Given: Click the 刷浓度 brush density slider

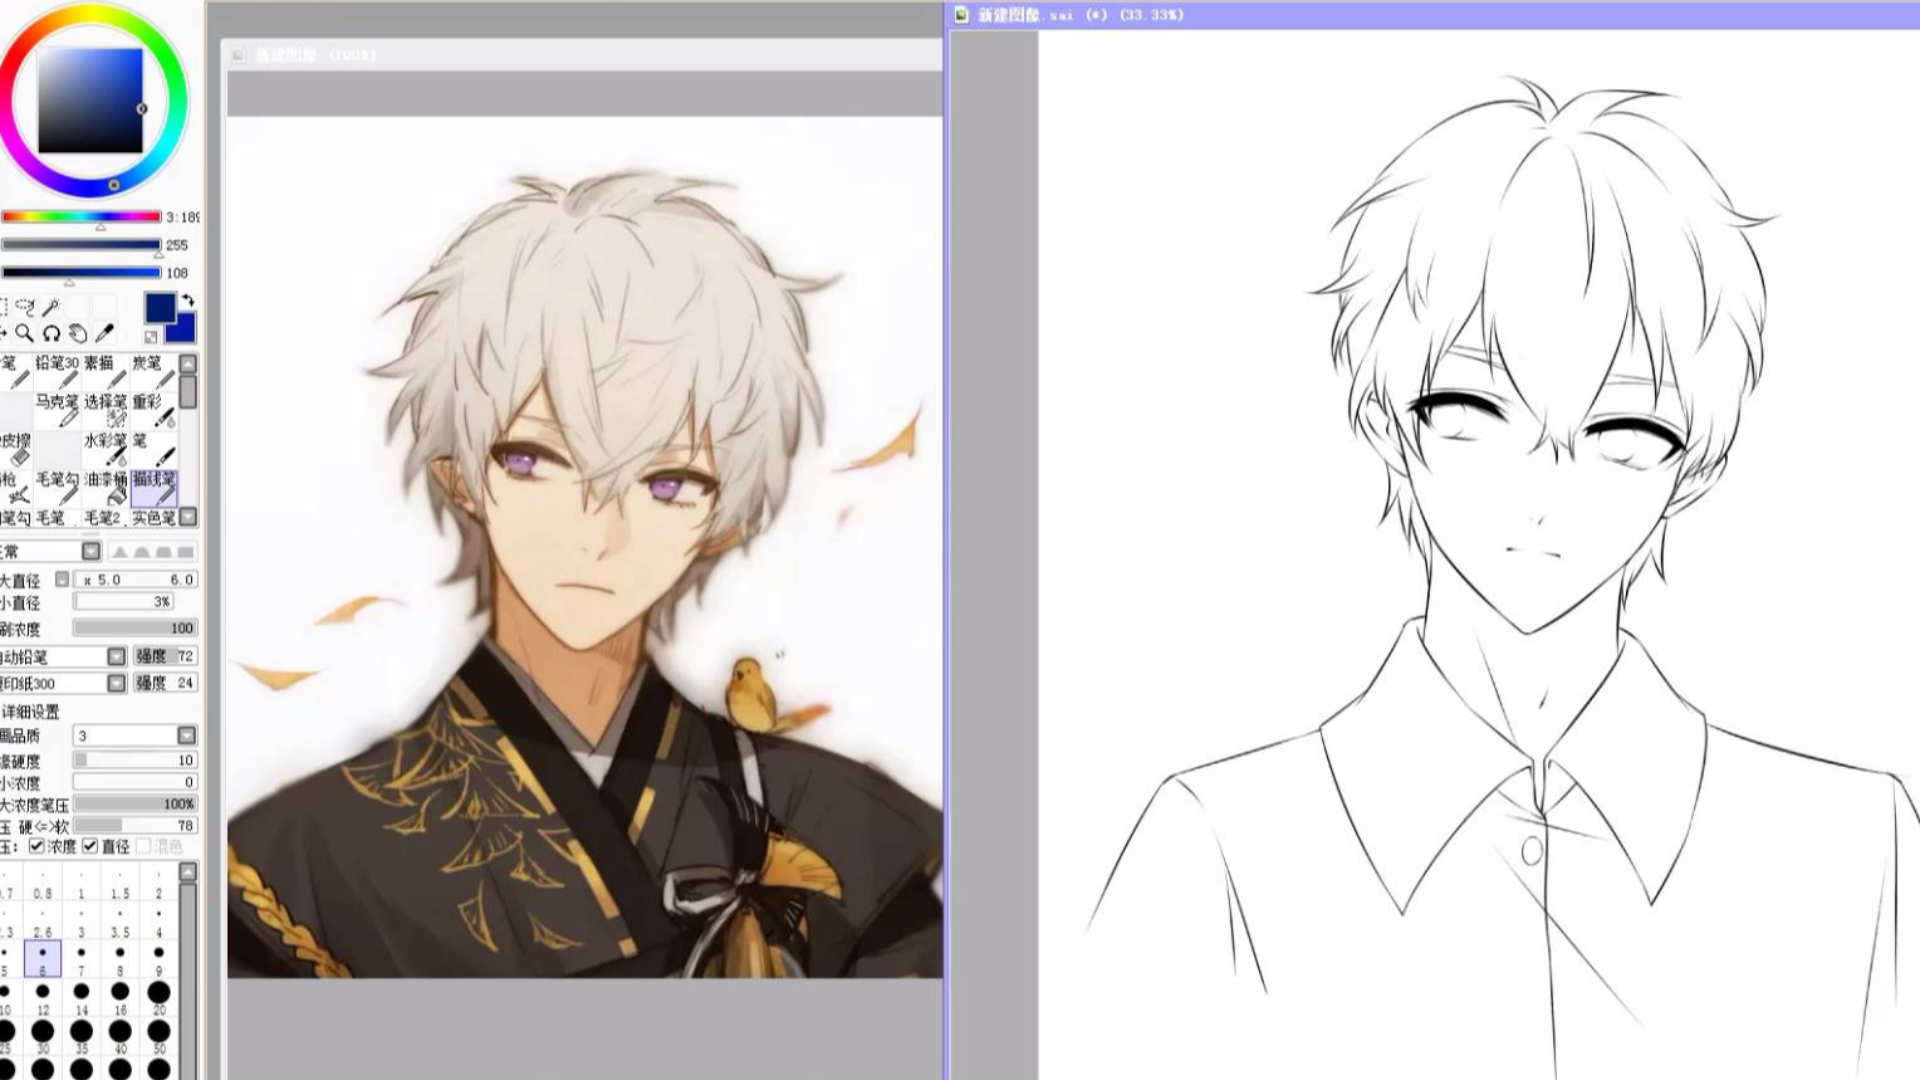Looking at the screenshot, I should tap(135, 628).
